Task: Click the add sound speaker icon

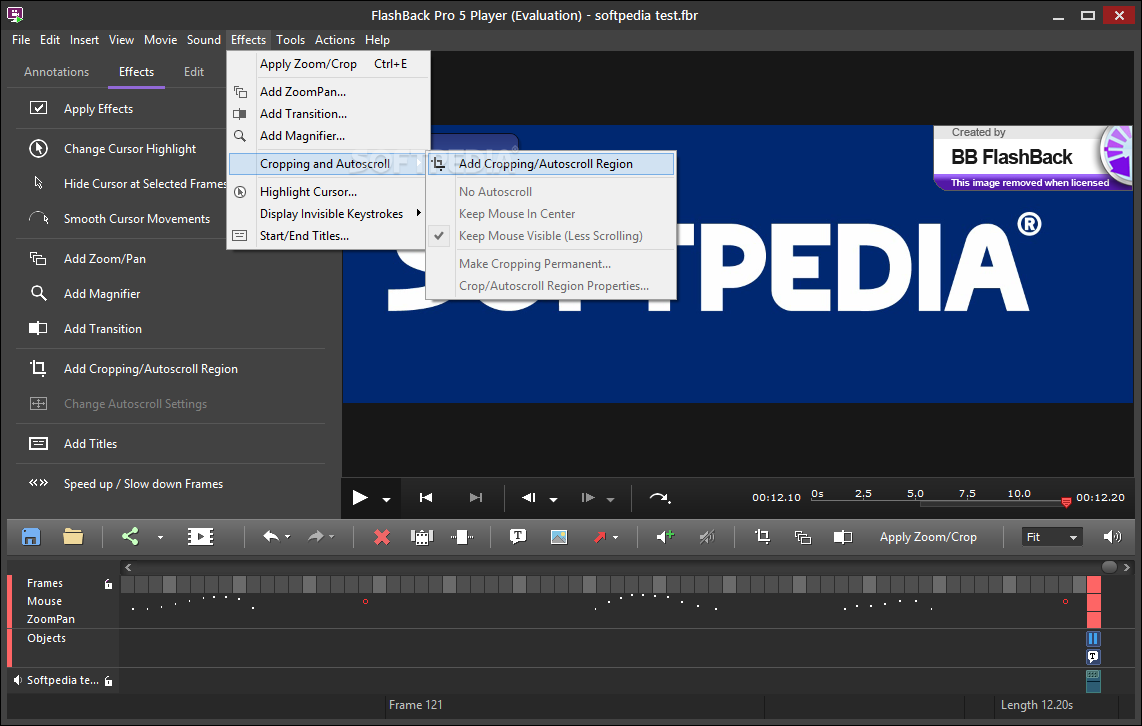Action: [x=665, y=537]
